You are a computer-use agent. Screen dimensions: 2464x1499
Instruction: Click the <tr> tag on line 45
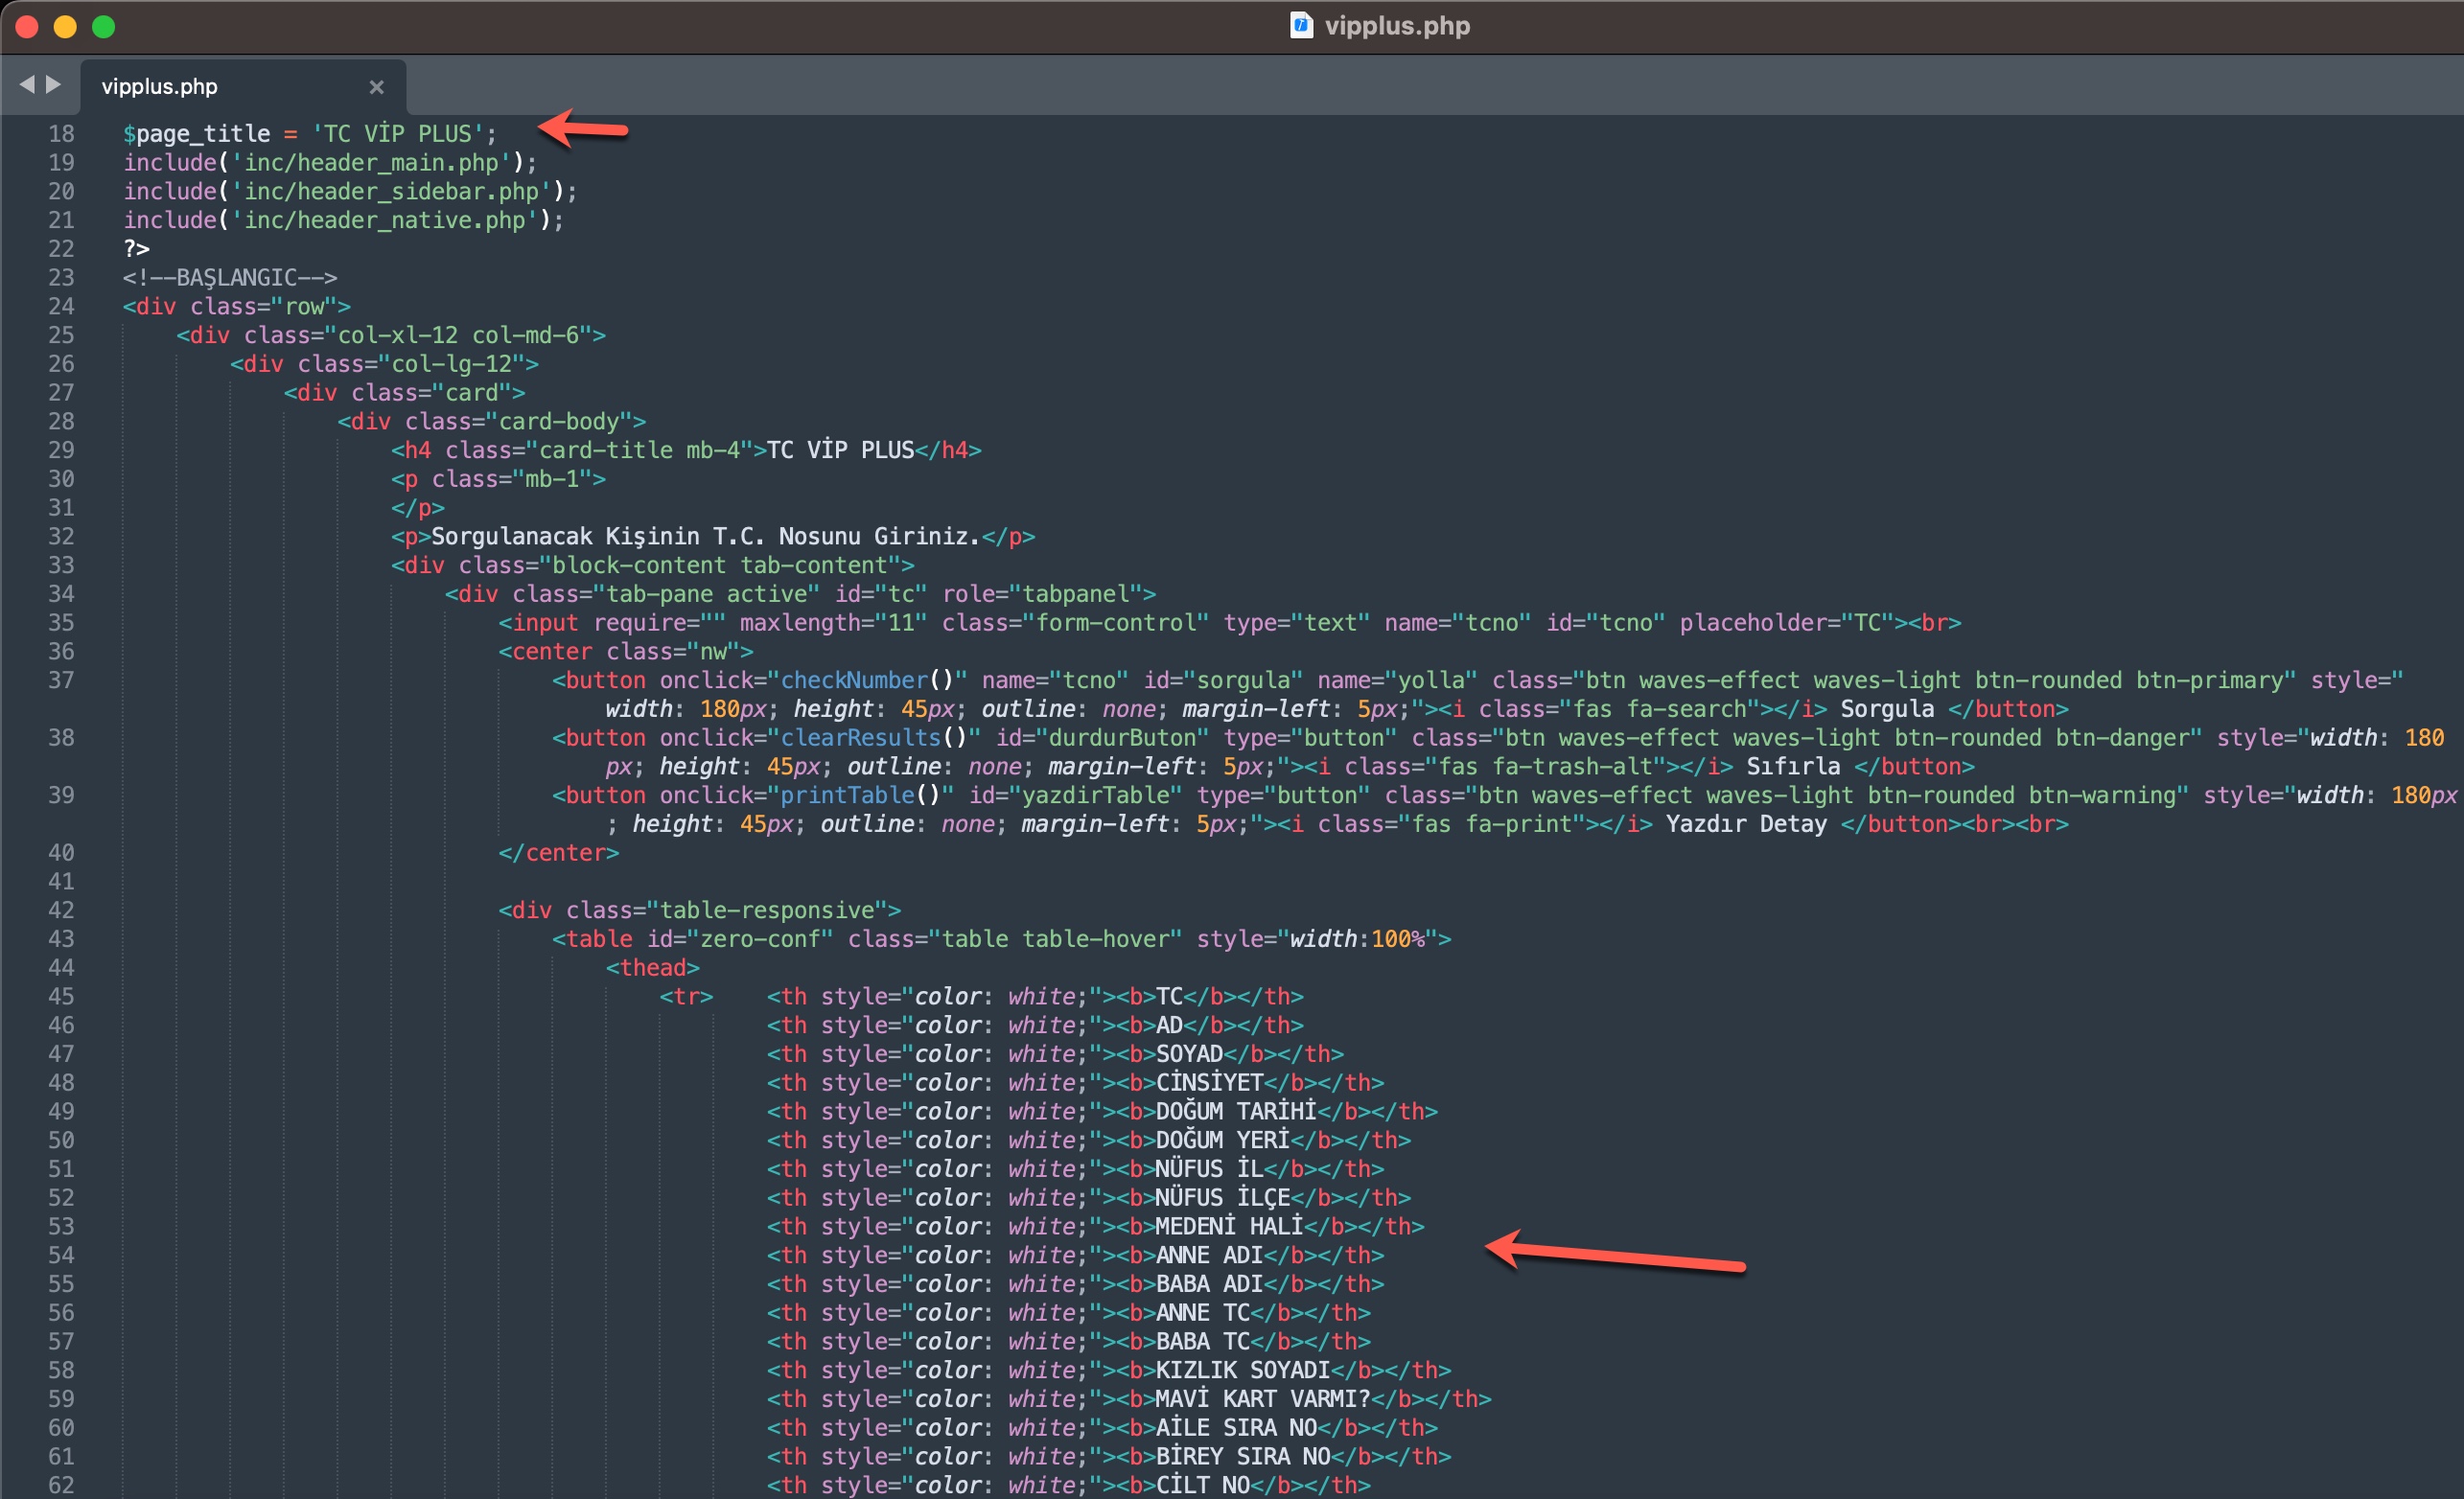(x=686, y=997)
